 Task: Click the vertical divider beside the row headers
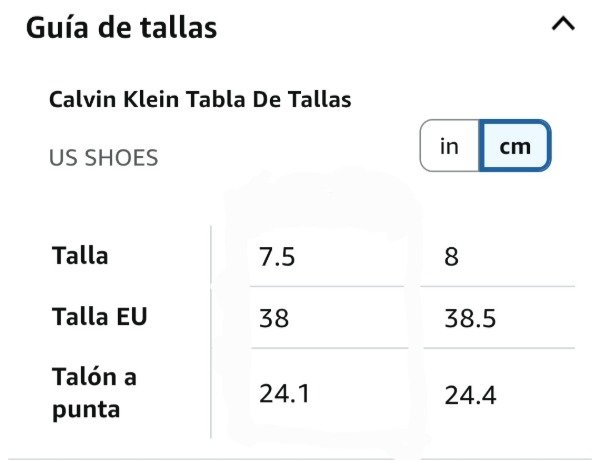pos(211,330)
